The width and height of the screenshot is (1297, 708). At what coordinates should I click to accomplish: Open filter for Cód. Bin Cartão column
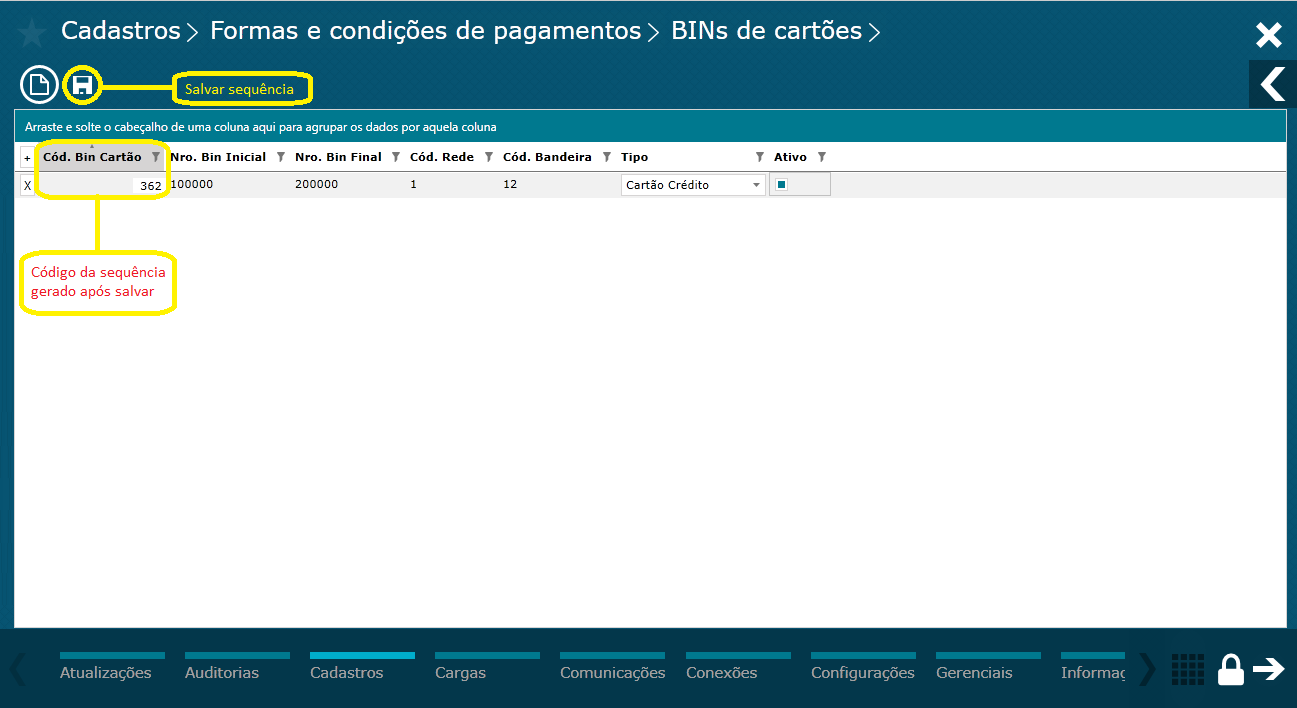coord(155,157)
